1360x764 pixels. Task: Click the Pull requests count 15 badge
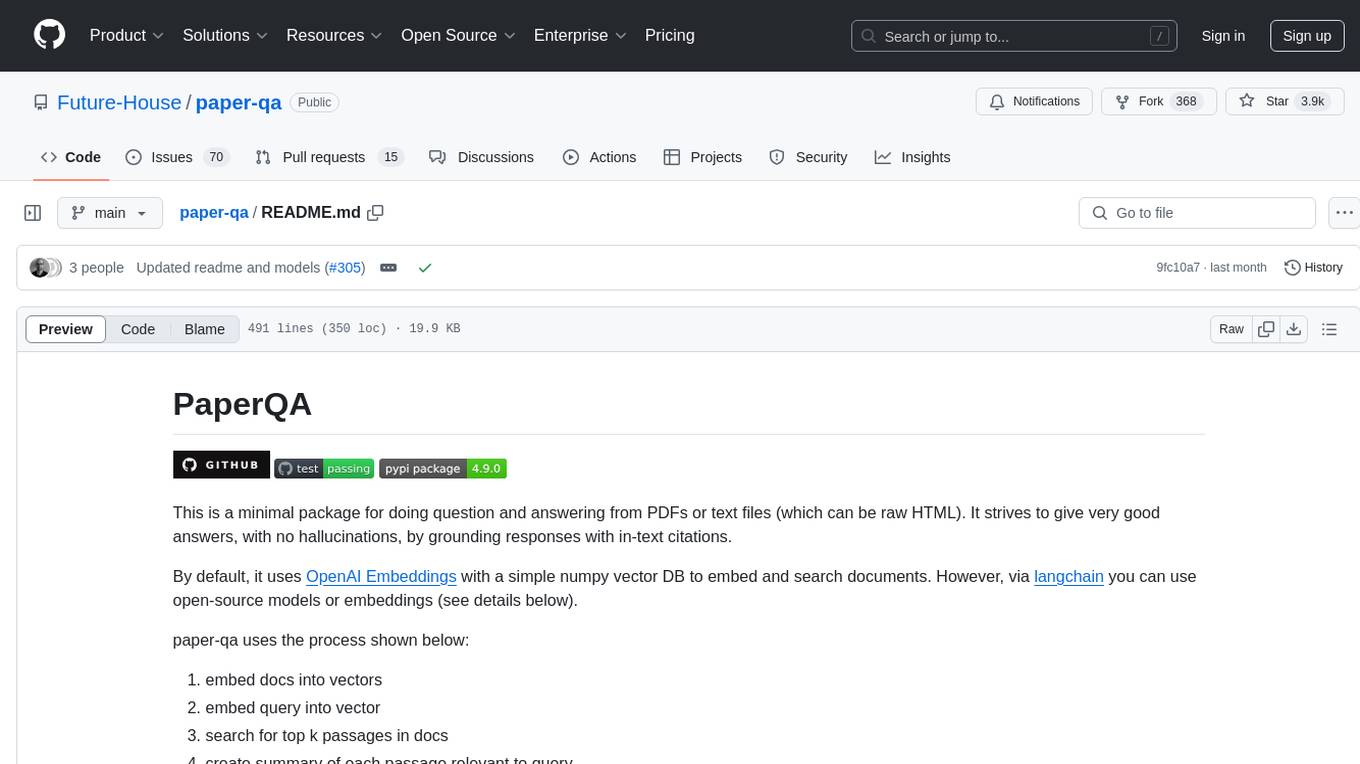coord(391,157)
